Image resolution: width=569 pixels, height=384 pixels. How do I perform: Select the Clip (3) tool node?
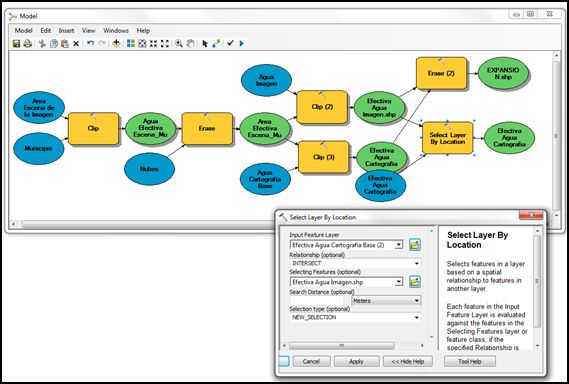click(324, 157)
